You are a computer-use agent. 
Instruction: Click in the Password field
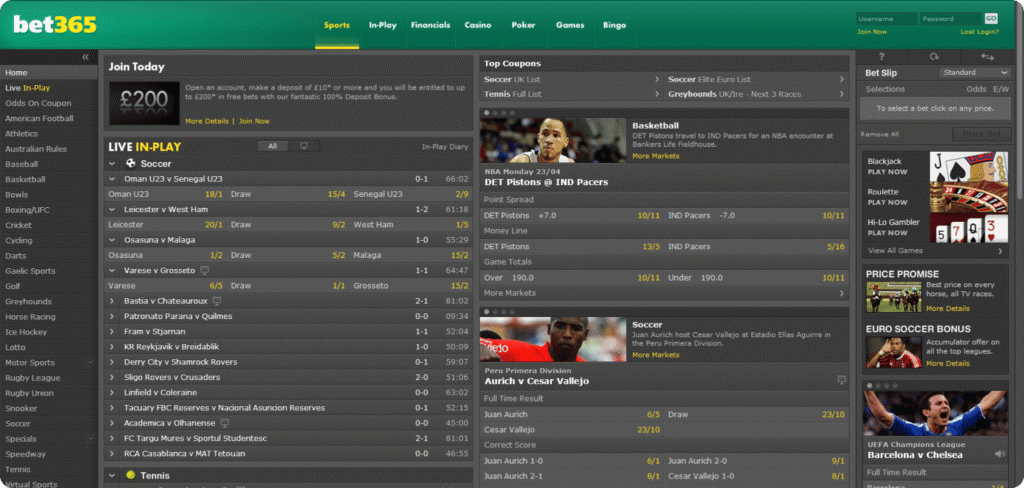pyautogui.click(x=950, y=19)
